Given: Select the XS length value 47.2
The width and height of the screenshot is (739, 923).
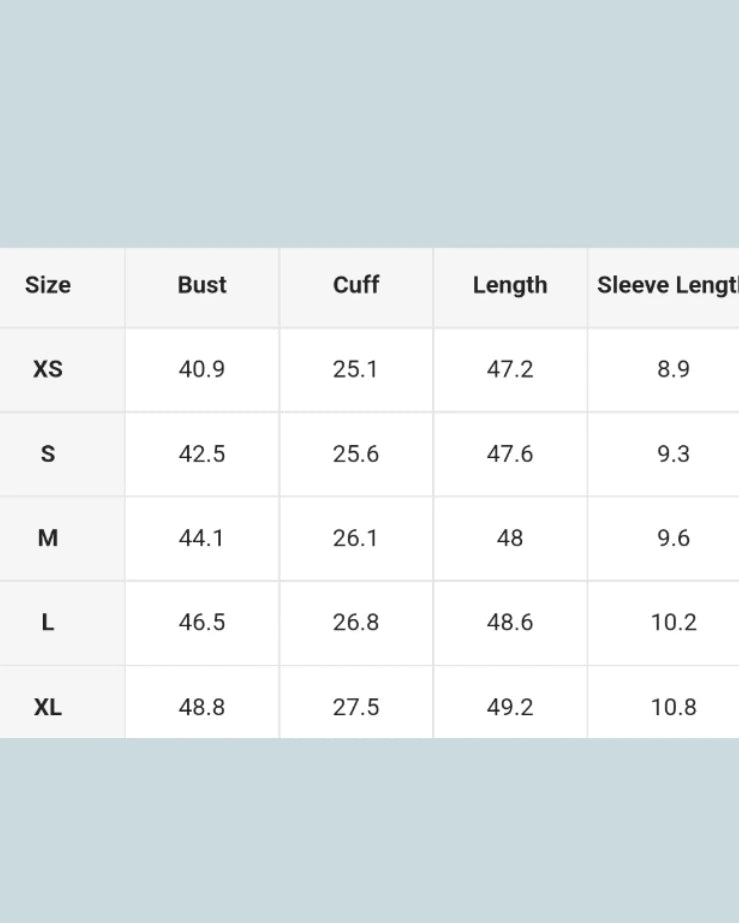Looking at the screenshot, I should click(x=510, y=369).
